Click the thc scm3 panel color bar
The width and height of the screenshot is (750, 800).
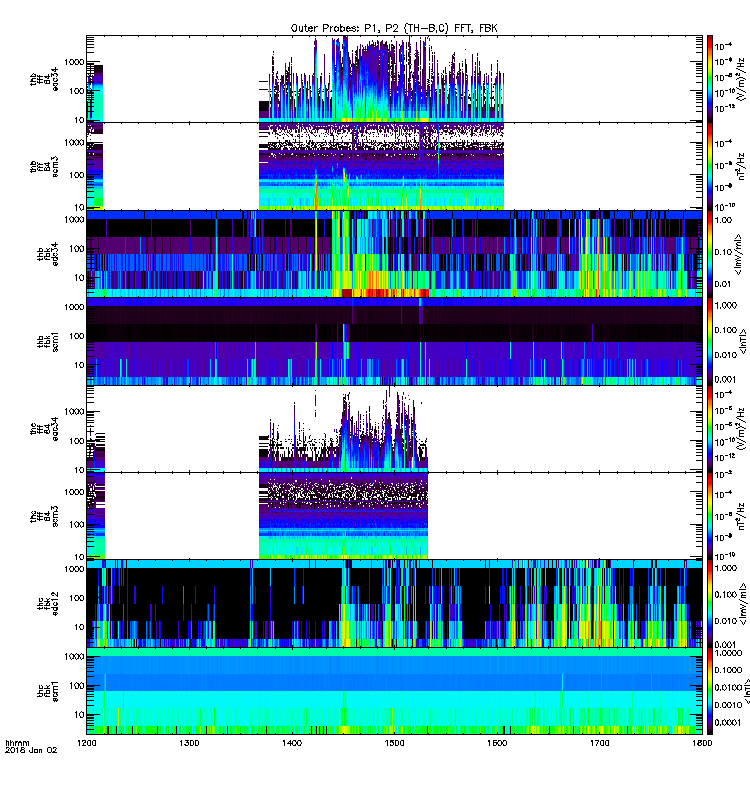[x=710, y=516]
